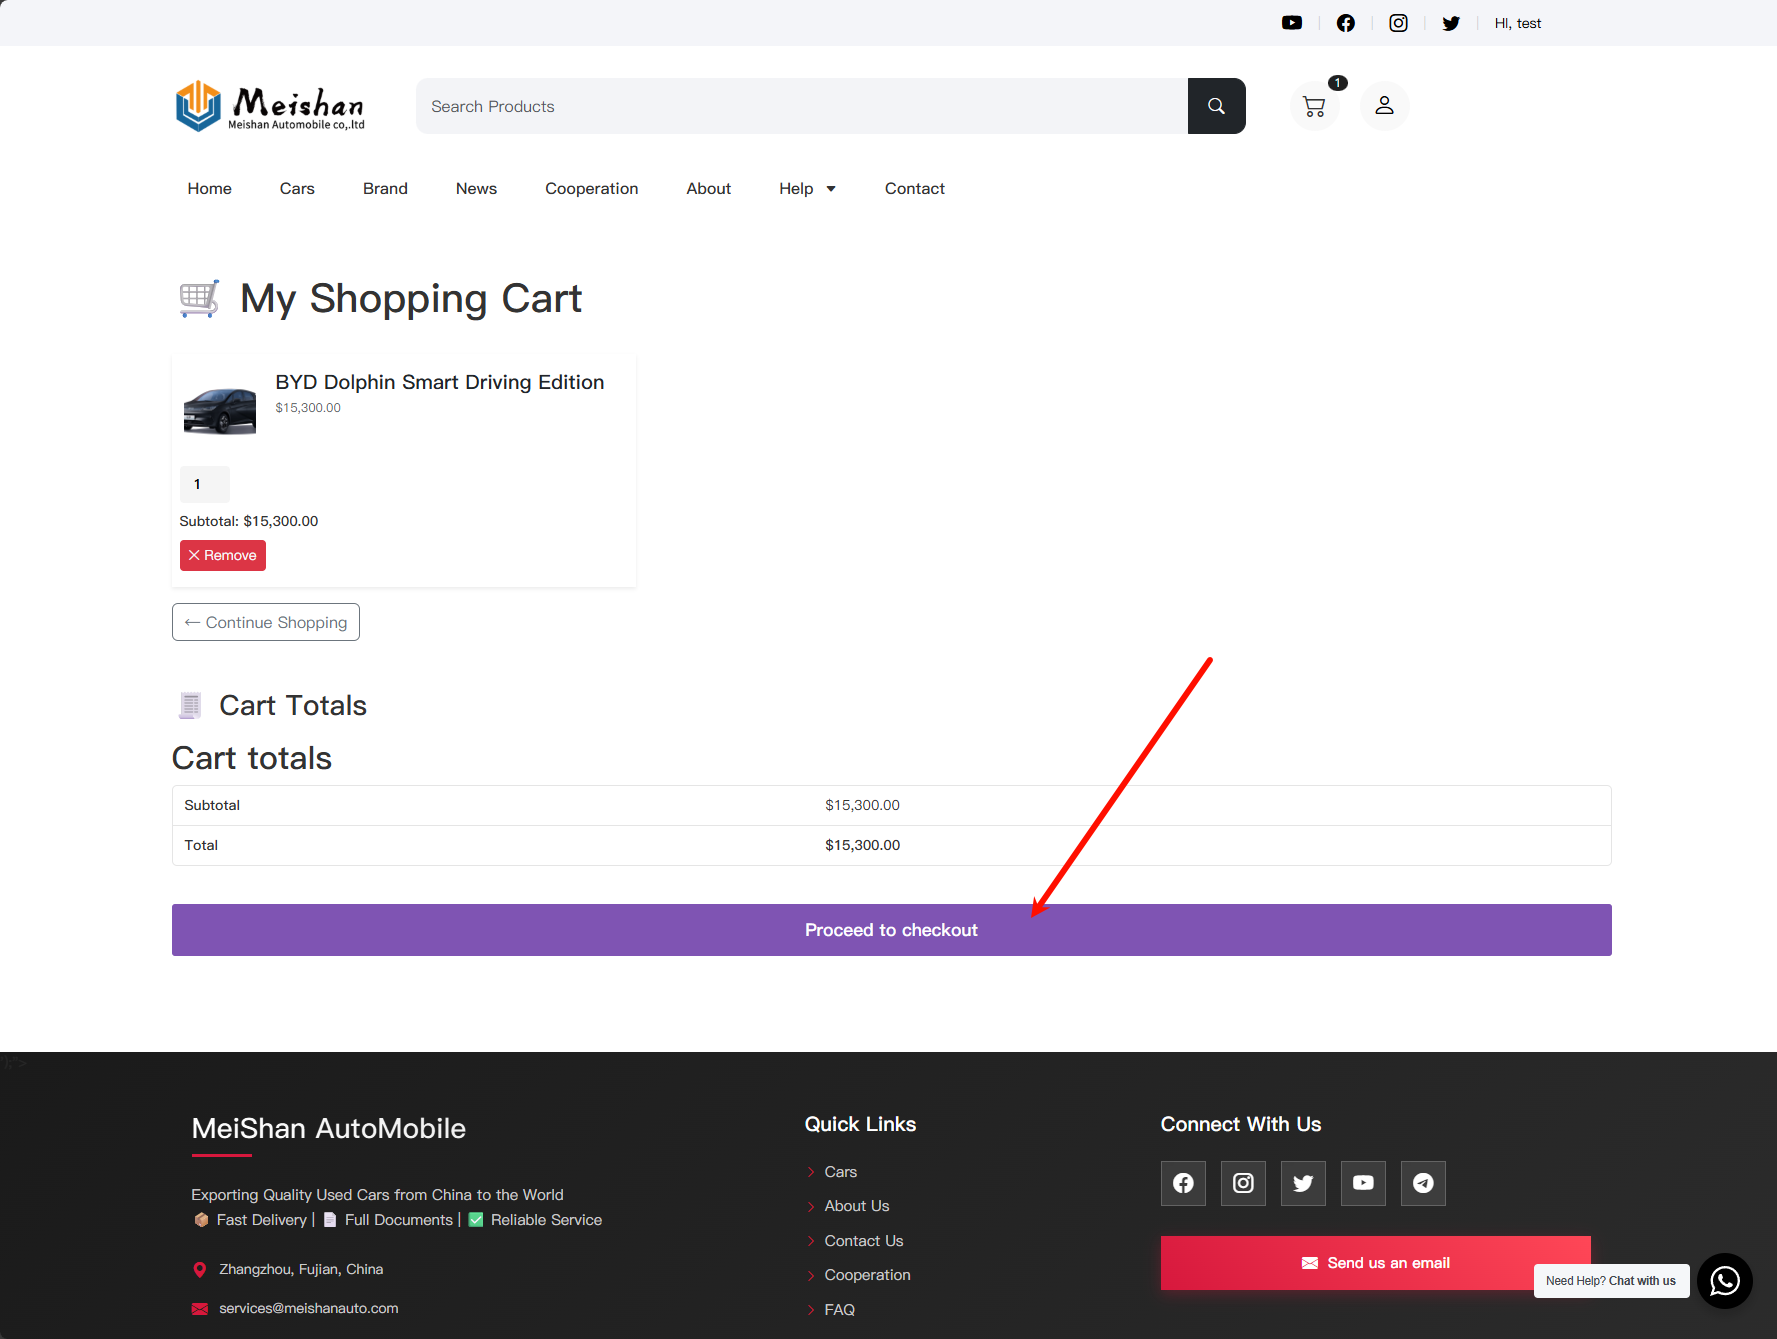Open the YouTube icon in top bar
This screenshot has width=1777, height=1339.
[1292, 23]
